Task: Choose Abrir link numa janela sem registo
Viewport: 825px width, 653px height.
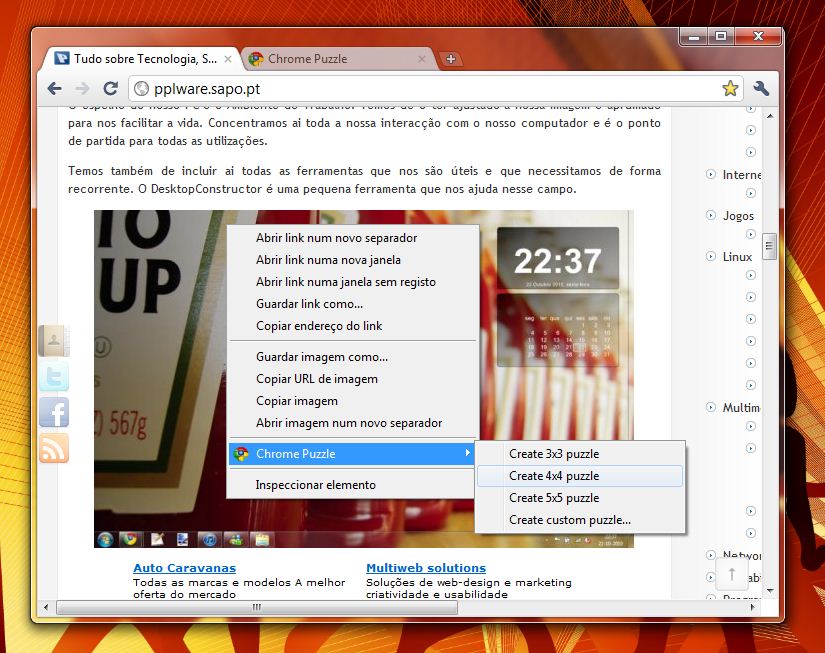Action: [353, 282]
